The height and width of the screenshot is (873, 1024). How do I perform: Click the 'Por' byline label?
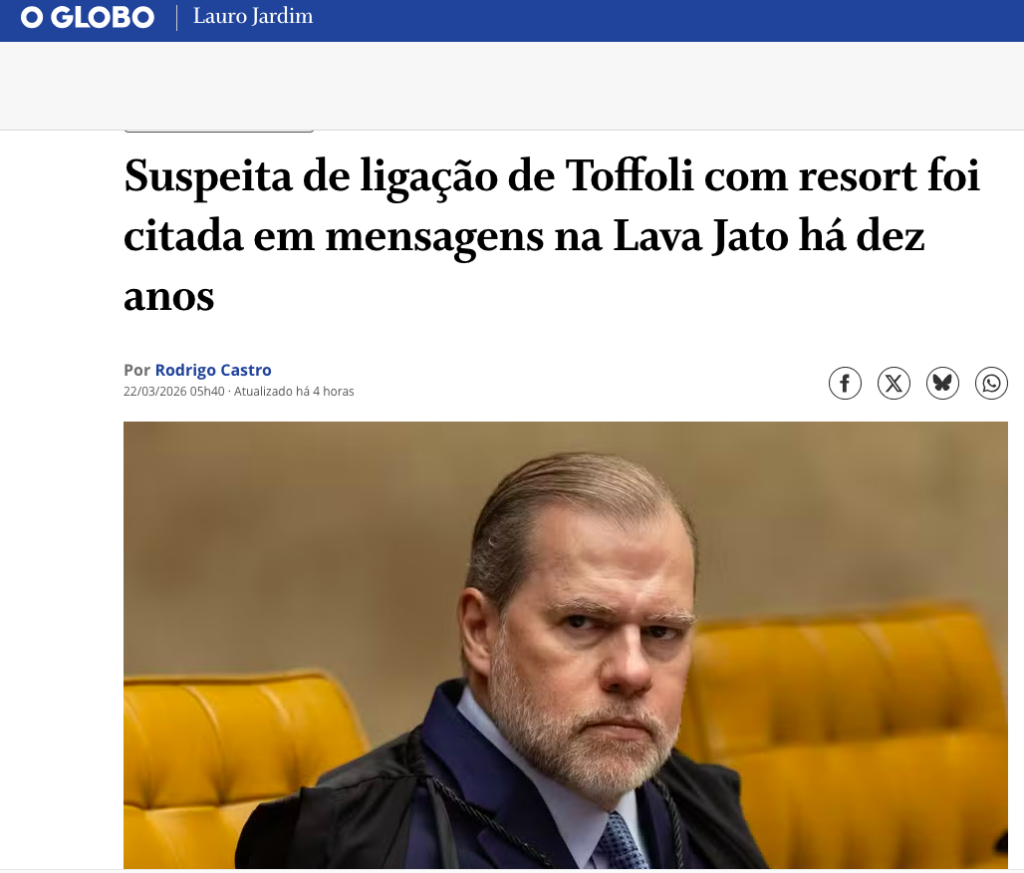(x=136, y=370)
